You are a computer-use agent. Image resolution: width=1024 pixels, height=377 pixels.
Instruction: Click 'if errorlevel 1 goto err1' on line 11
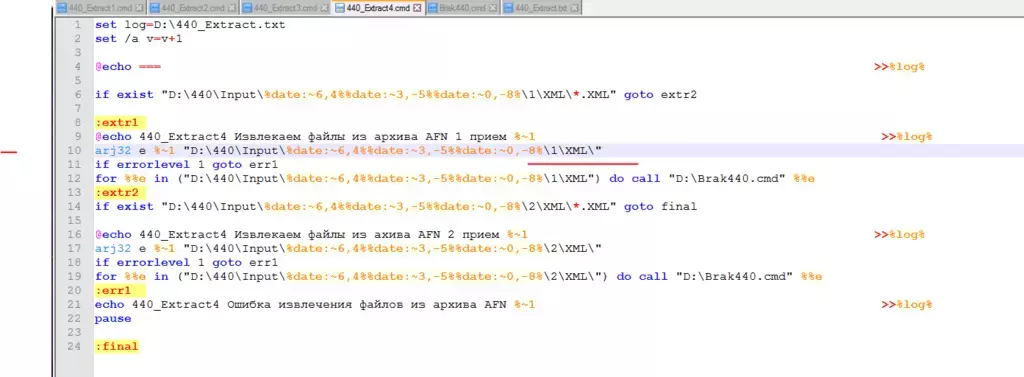pos(186,165)
